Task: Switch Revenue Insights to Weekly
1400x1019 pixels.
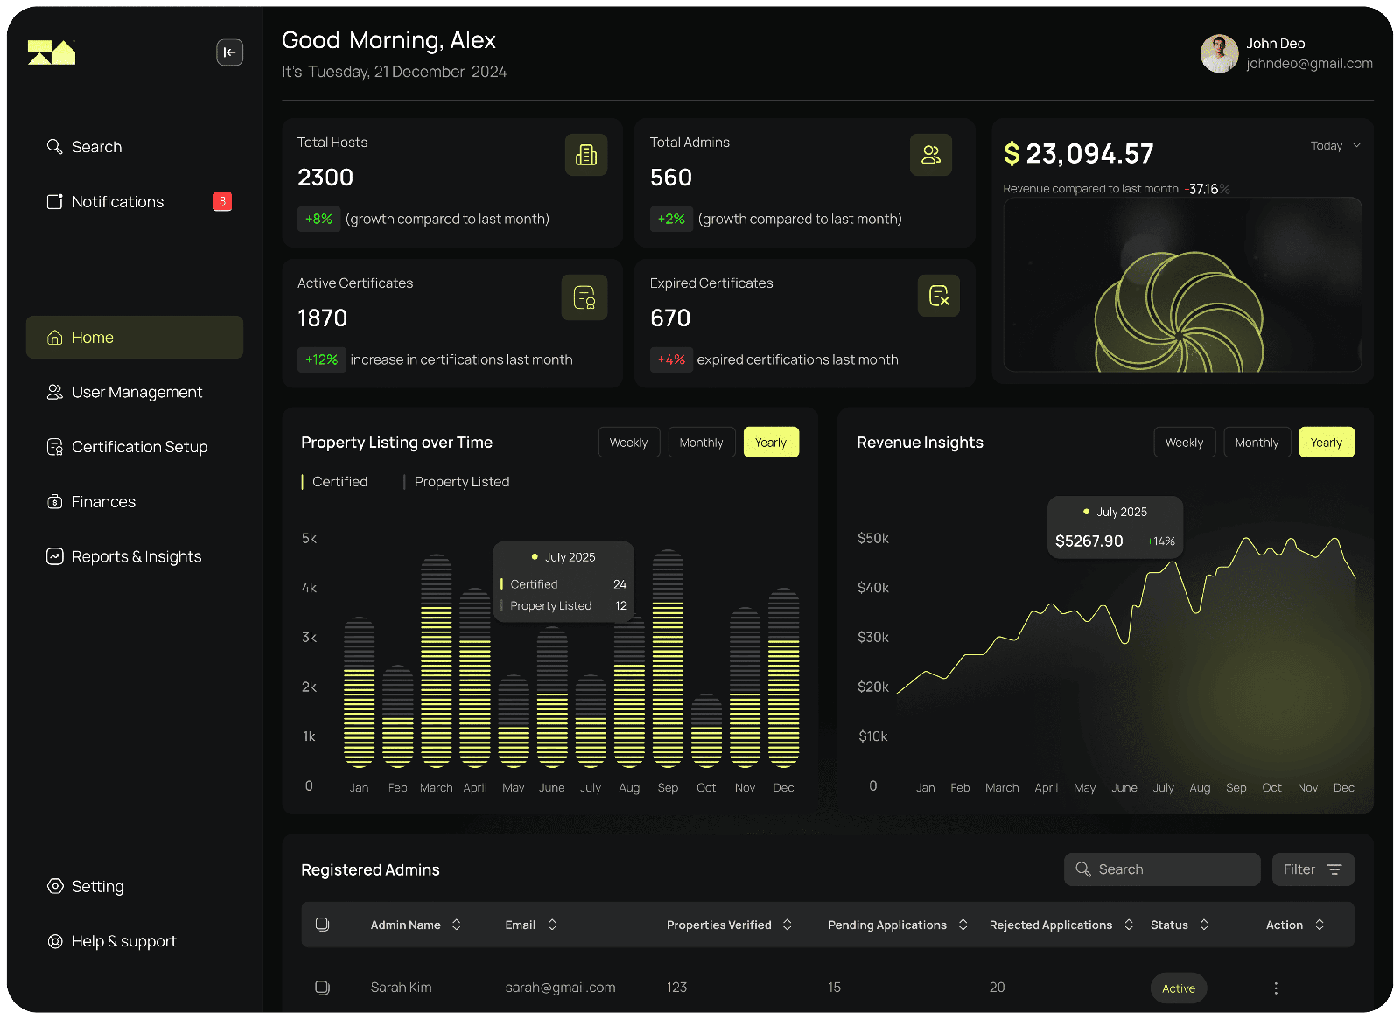Action: pos(1185,443)
